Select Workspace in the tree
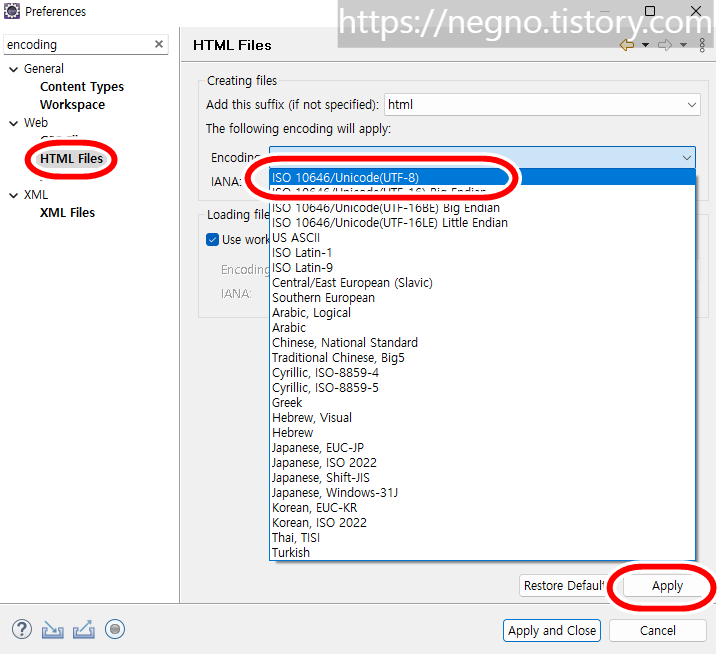The image size is (720, 654). coord(72,105)
